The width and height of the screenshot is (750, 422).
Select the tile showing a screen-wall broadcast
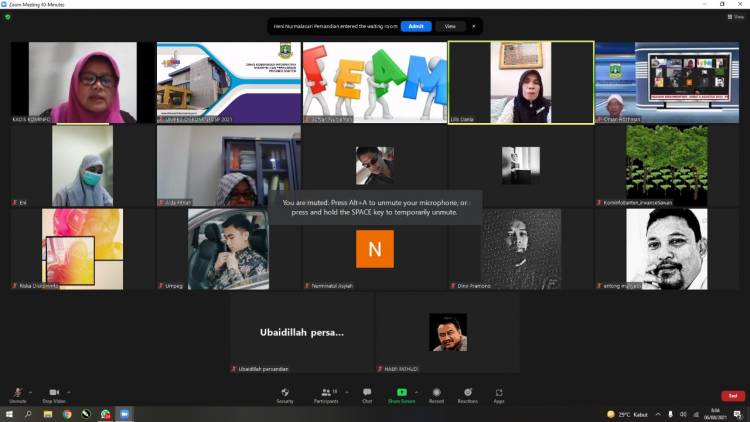click(x=667, y=82)
